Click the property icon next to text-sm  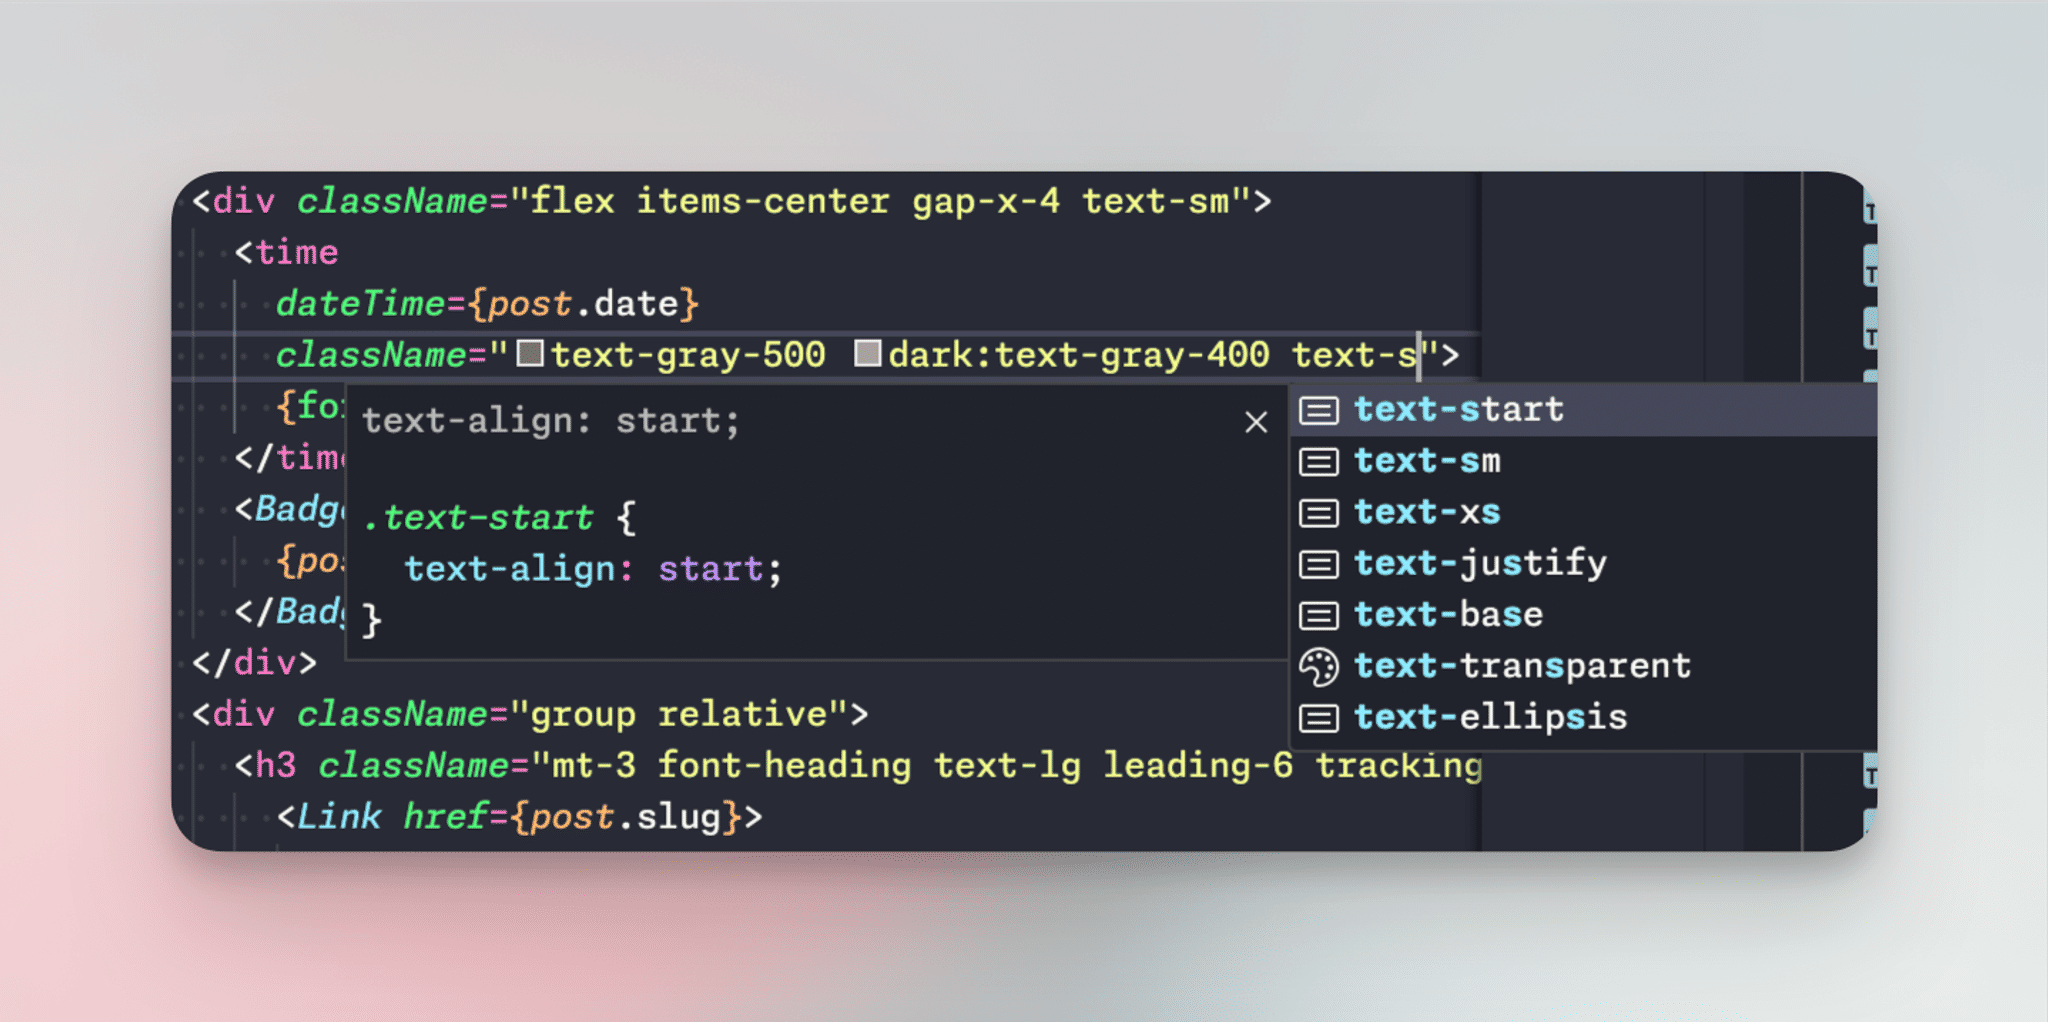click(x=1319, y=462)
